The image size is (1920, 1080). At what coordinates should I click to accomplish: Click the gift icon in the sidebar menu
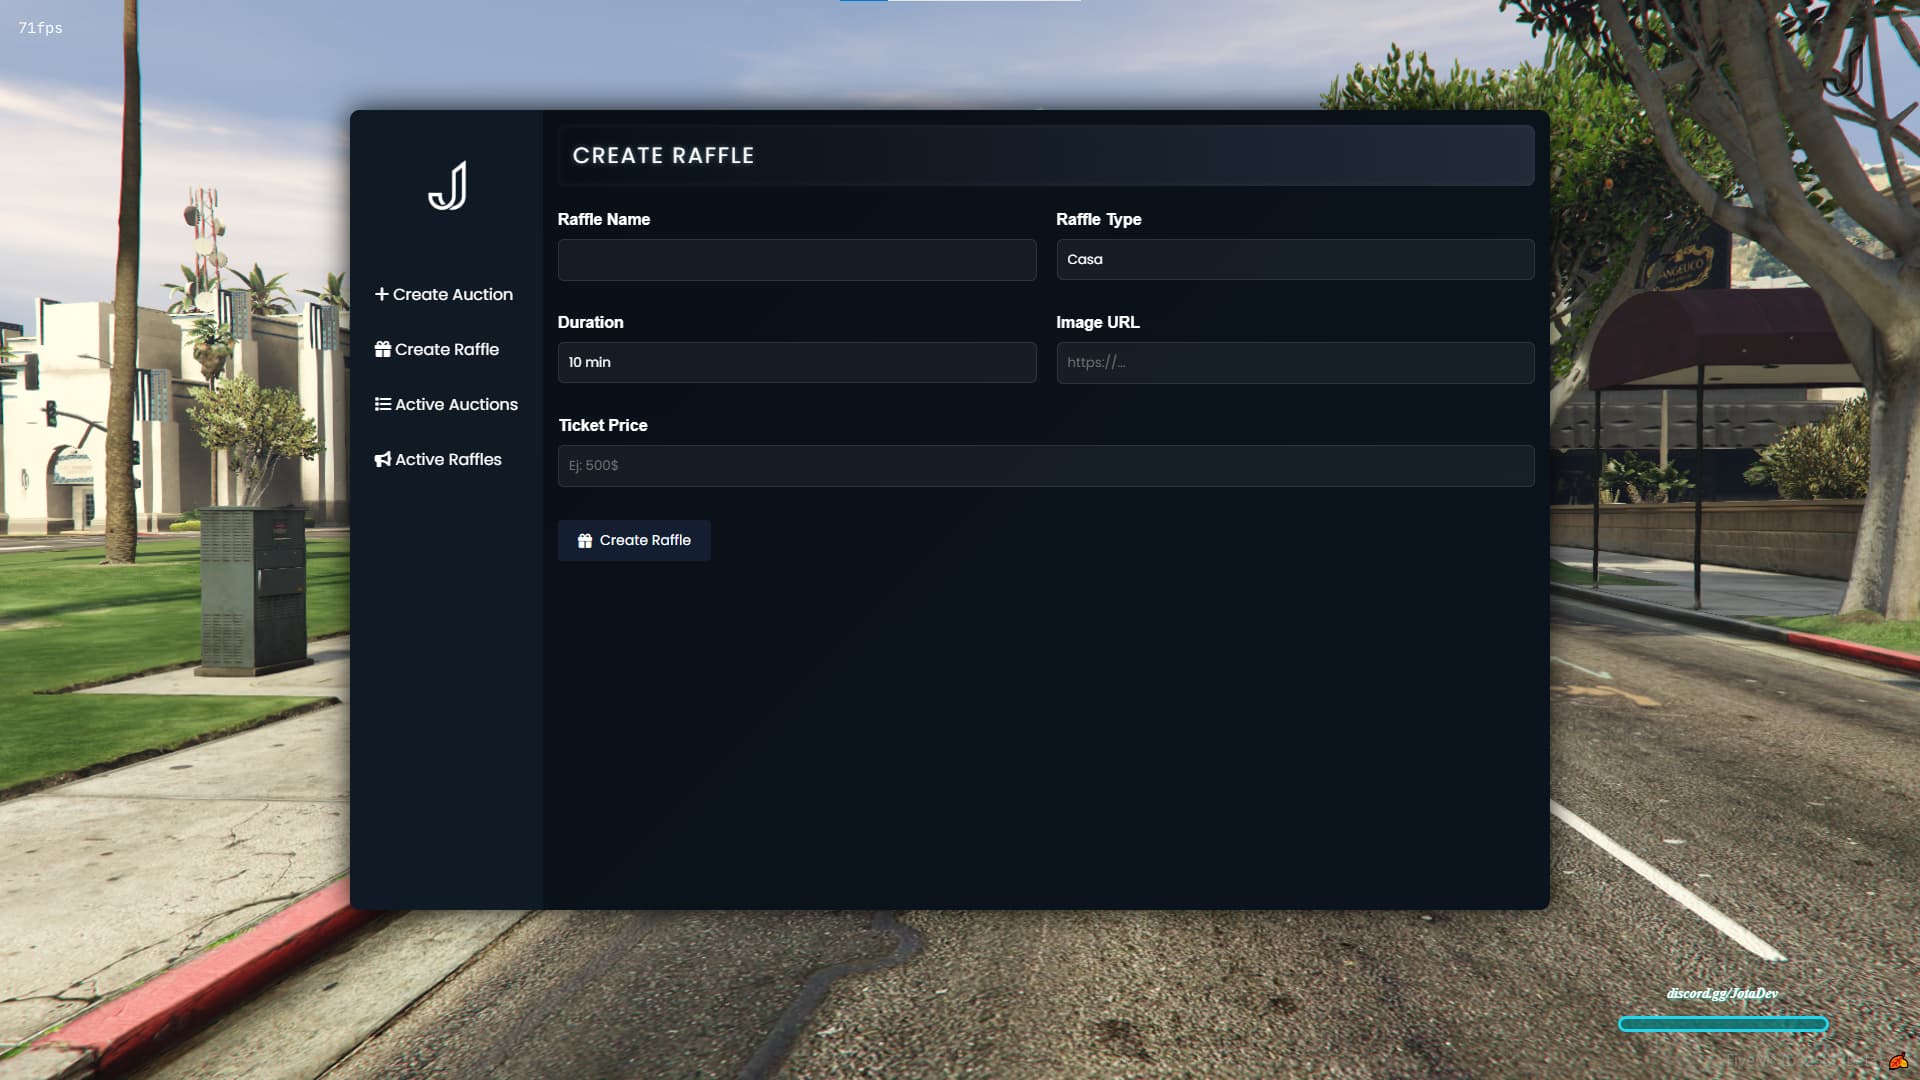tap(382, 349)
